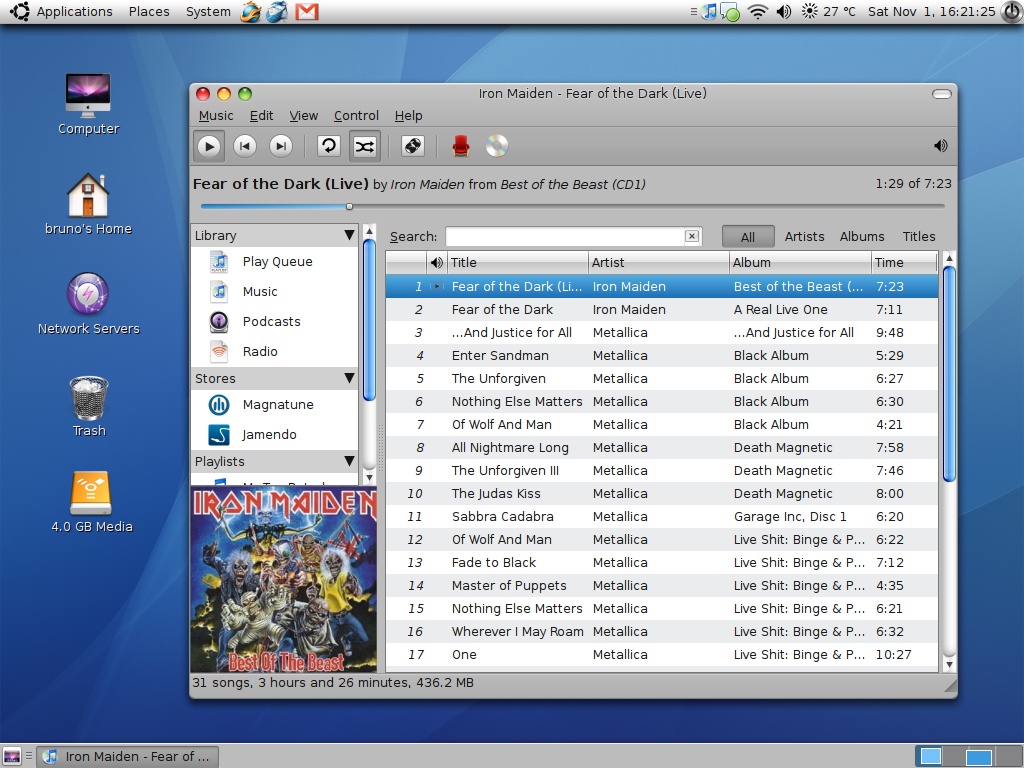Select the Master of Puppets track
Image resolution: width=1024 pixels, height=768 pixels.
(x=662, y=586)
